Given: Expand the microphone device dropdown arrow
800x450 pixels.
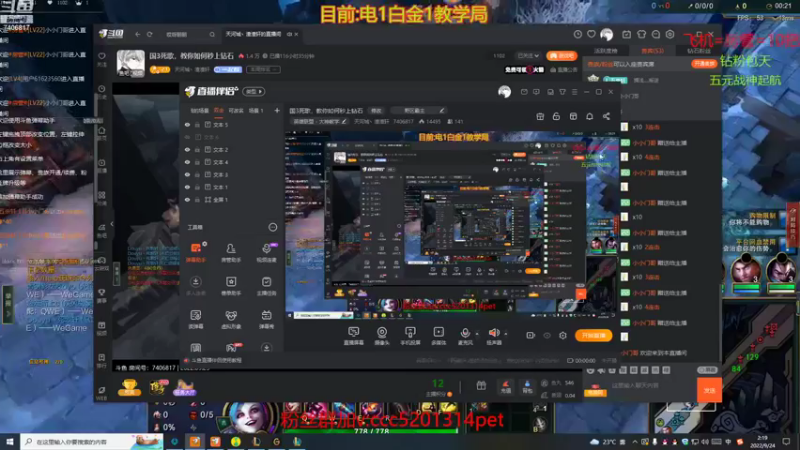Looking at the screenshot, I should pyautogui.click(x=477, y=334).
